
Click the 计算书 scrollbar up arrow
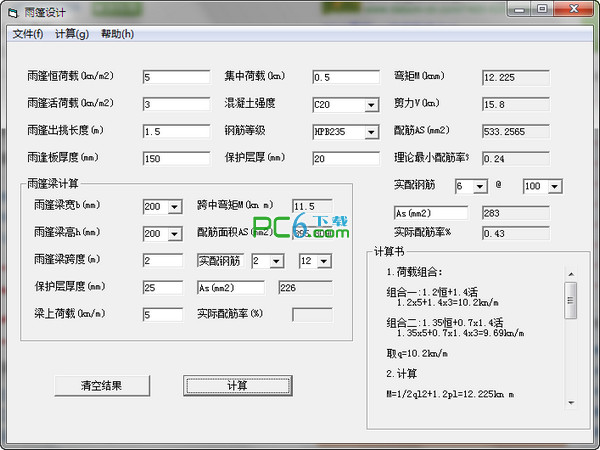point(571,274)
